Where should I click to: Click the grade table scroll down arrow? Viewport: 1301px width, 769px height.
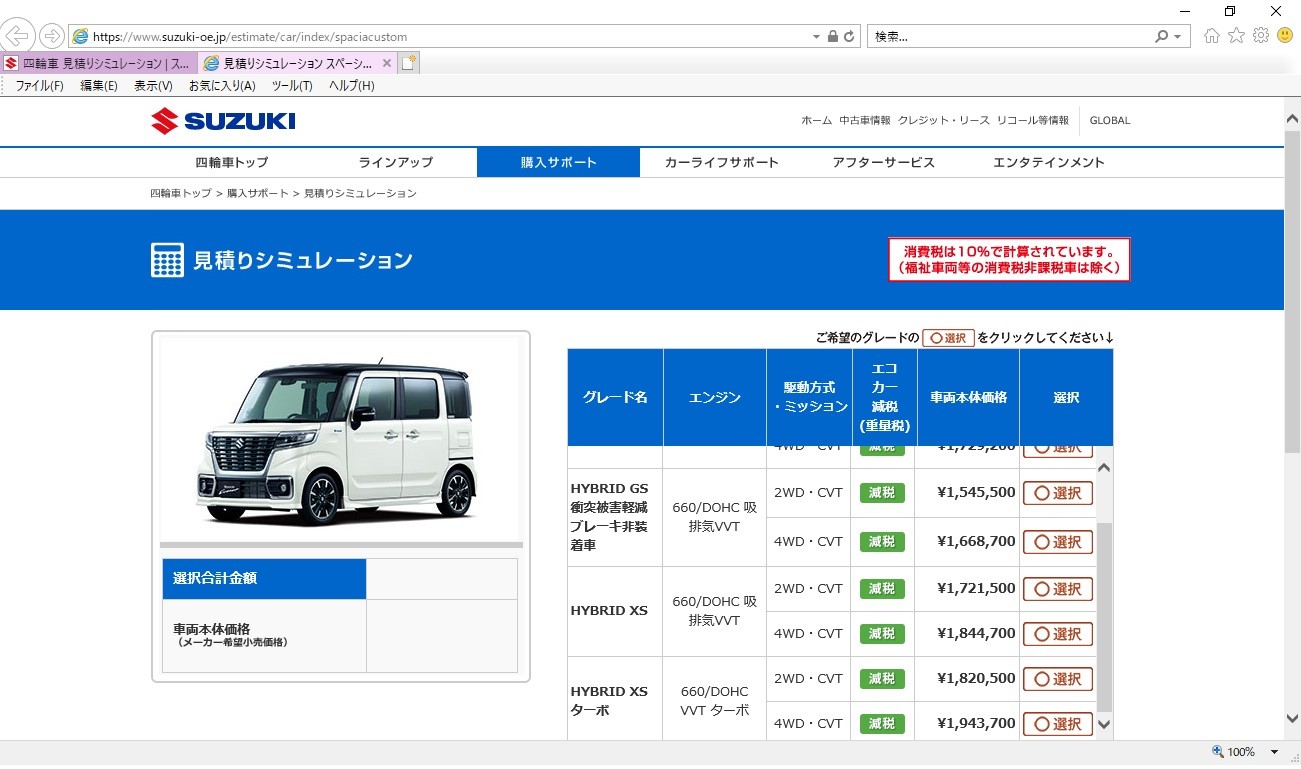(1104, 724)
